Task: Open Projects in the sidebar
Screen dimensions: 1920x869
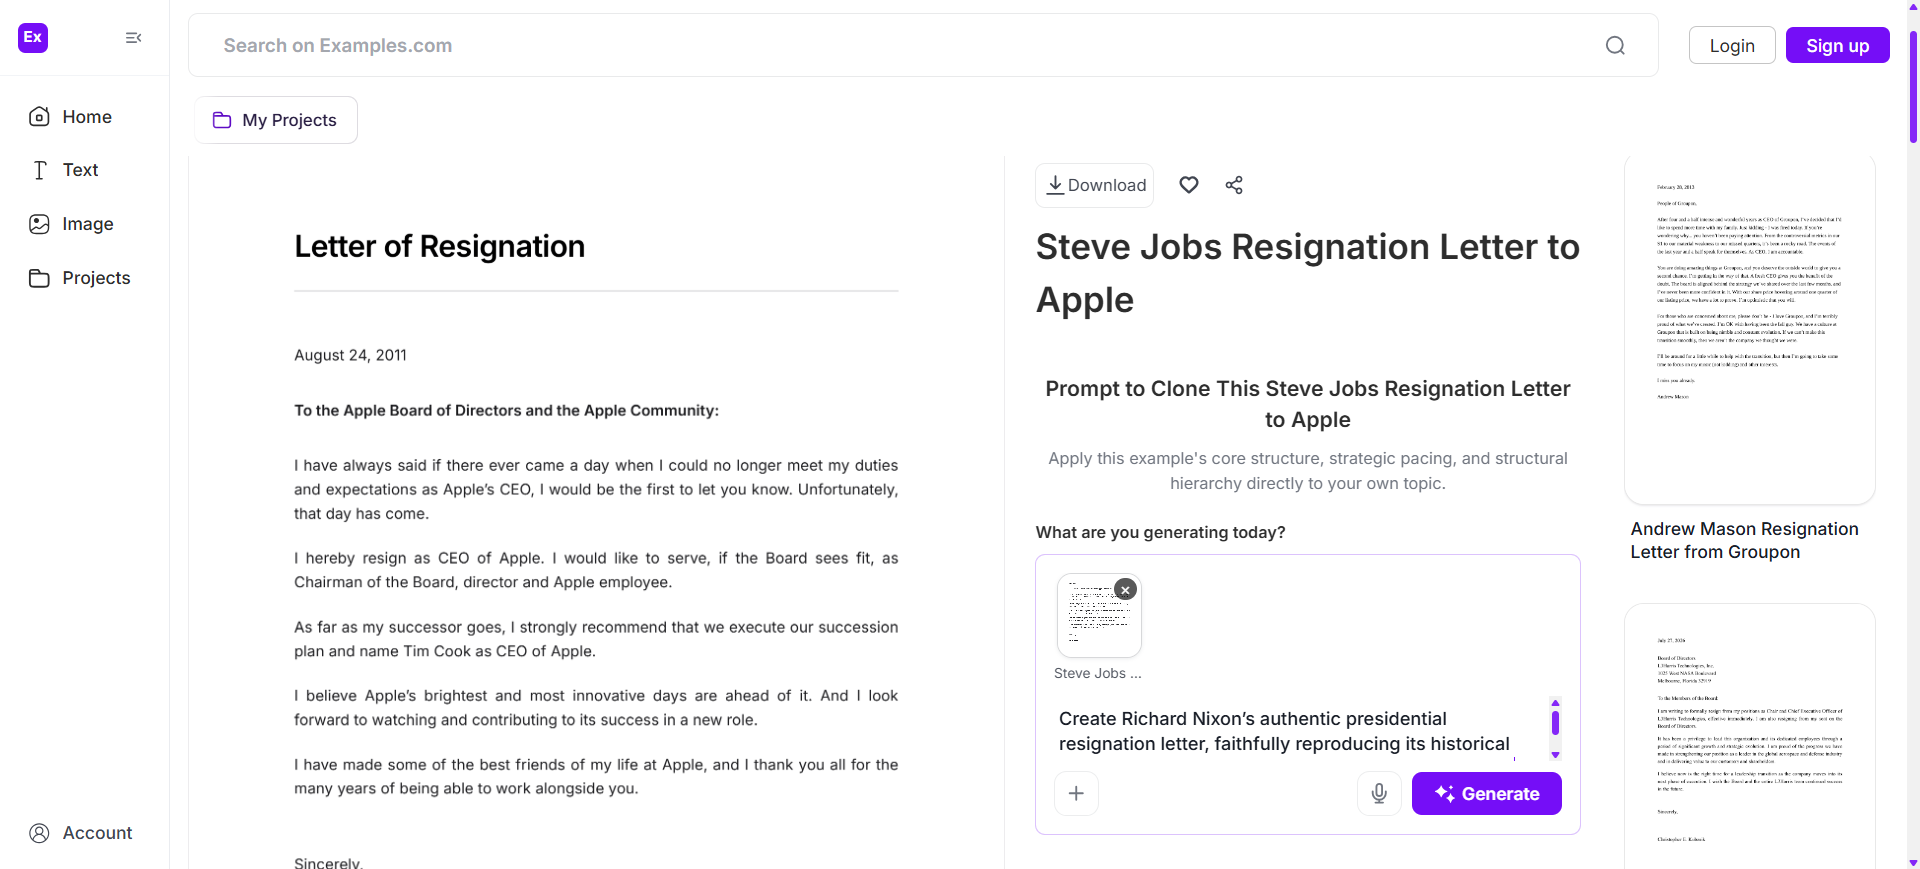Action: (80, 278)
